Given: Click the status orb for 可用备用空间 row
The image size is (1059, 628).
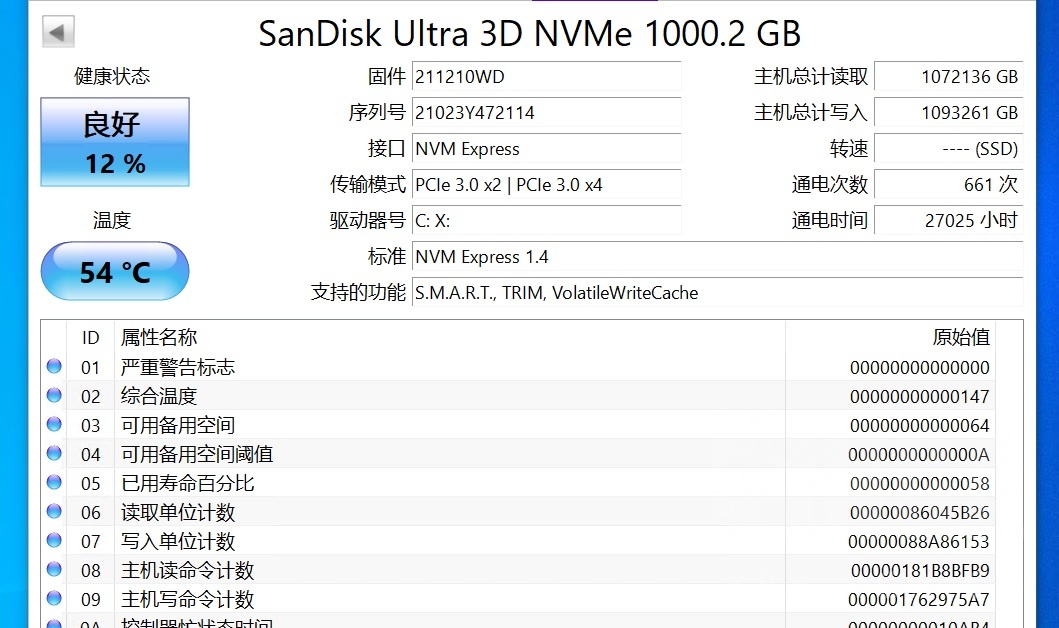Looking at the screenshot, I should click(54, 425).
